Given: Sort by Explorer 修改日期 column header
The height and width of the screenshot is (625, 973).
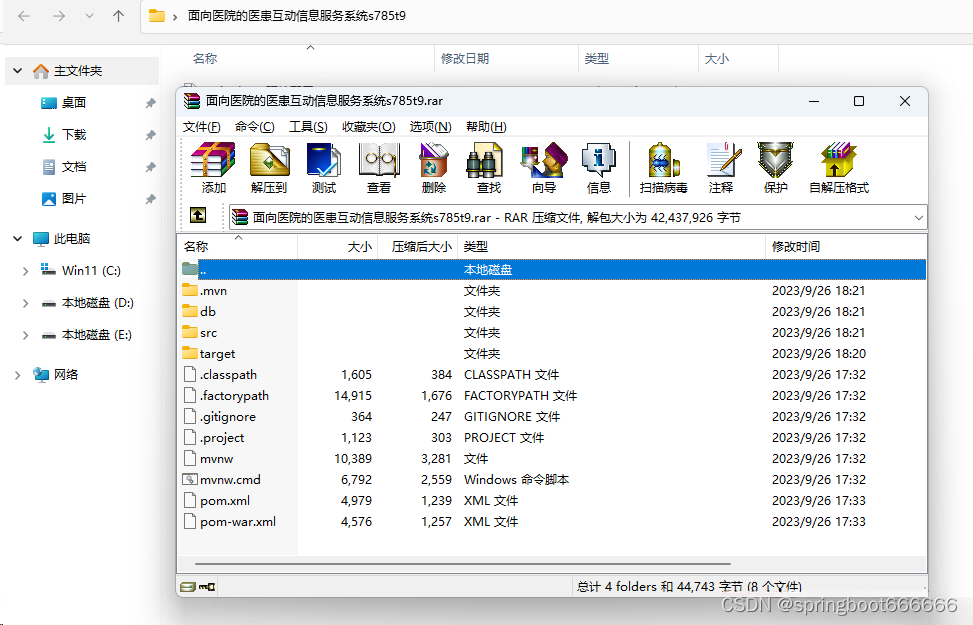Looking at the screenshot, I should (506, 59).
